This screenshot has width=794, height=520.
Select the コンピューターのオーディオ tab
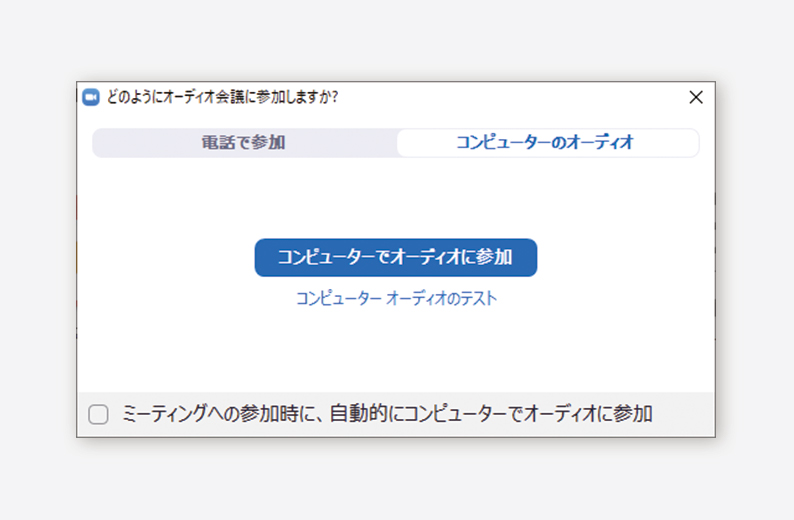(547, 143)
